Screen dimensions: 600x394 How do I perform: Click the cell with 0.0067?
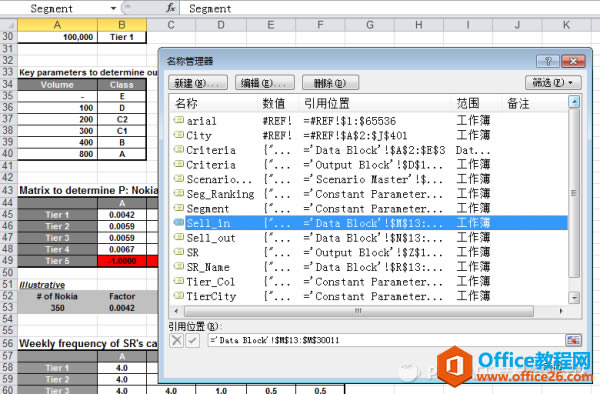click(122, 249)
